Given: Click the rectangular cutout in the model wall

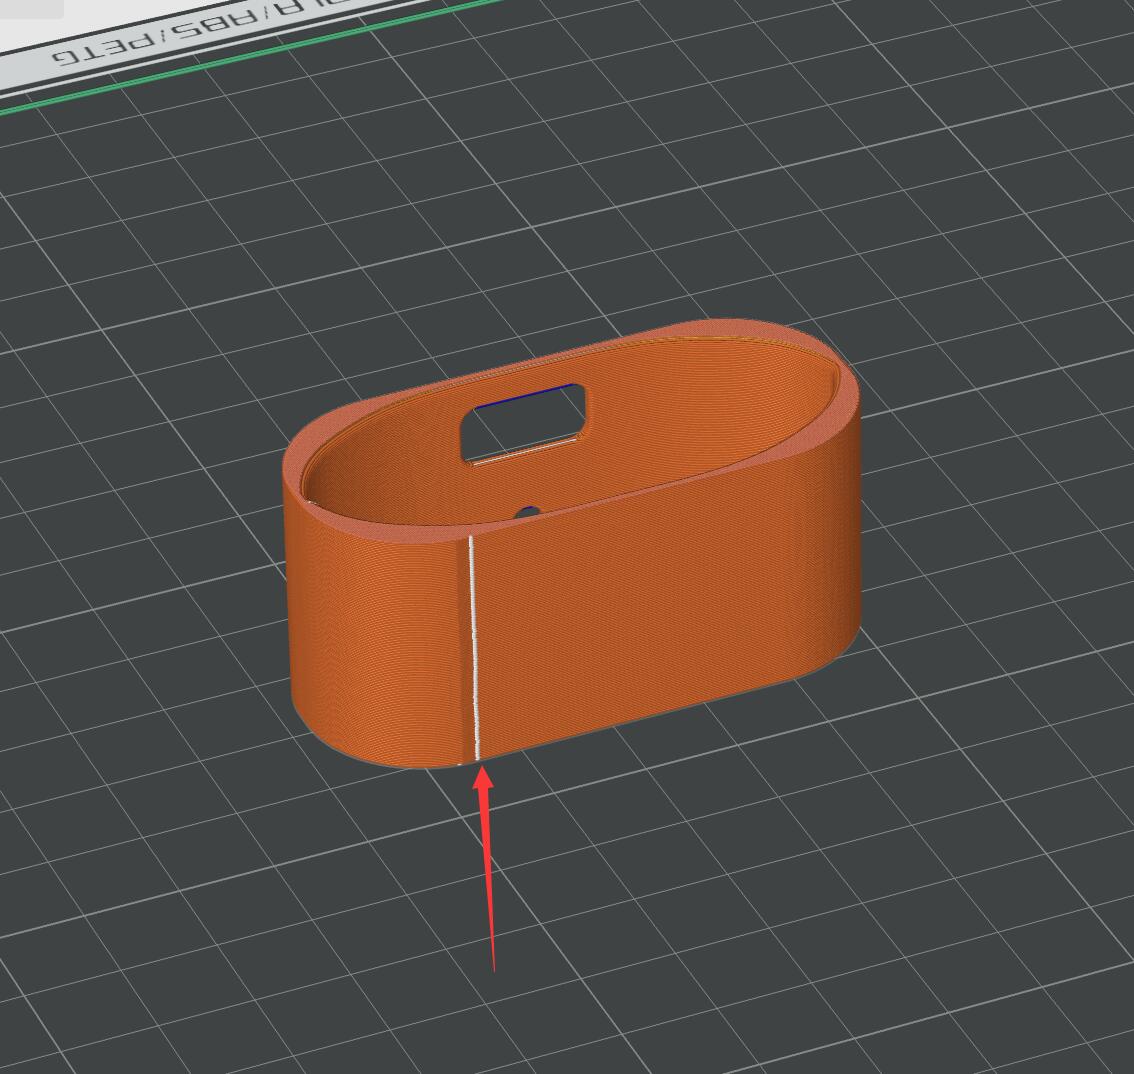Looking at the screenshot, I should pos(523,424).
